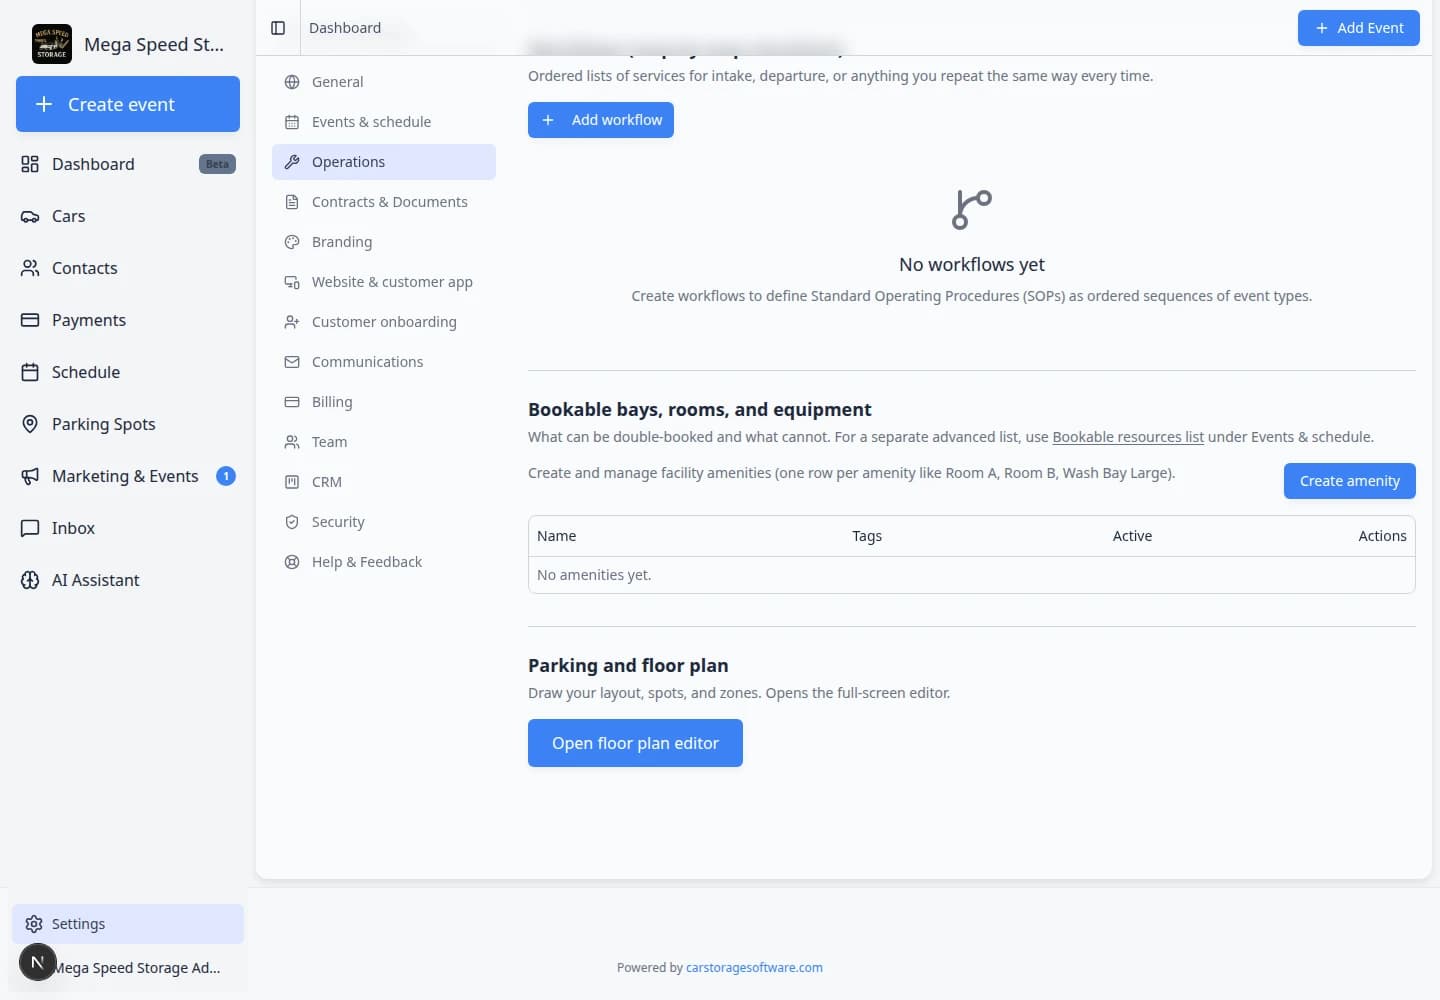Open Customer onboarding settings

tap(384, 322)
